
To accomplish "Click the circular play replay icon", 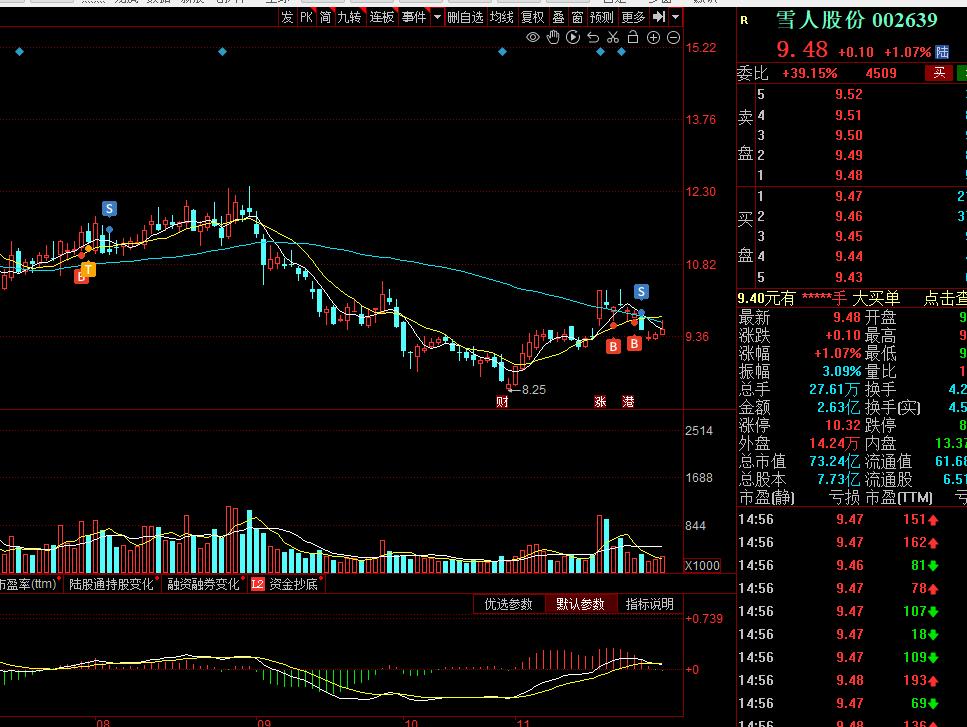I will click(573, 38).
